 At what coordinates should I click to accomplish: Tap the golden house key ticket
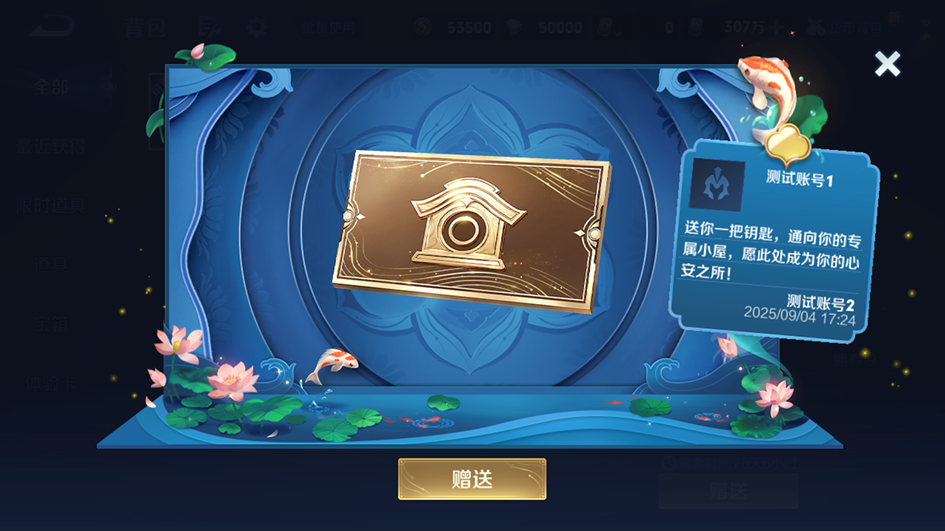(x=471, y=231)
